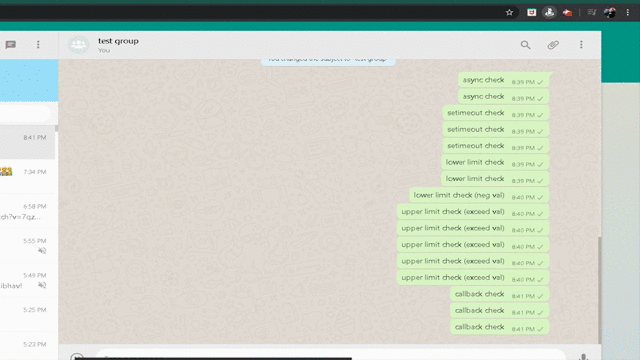Select the chat from 5:55 PM
This screenshot has width=640, height=360.
tap(27, 245)
